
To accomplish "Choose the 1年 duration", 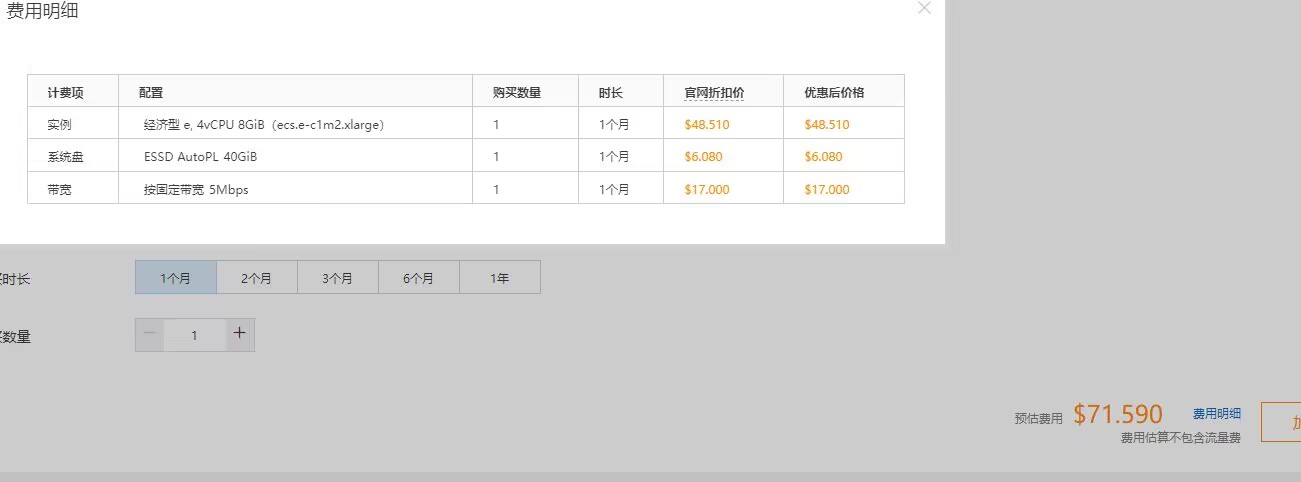I will (500, 278).
